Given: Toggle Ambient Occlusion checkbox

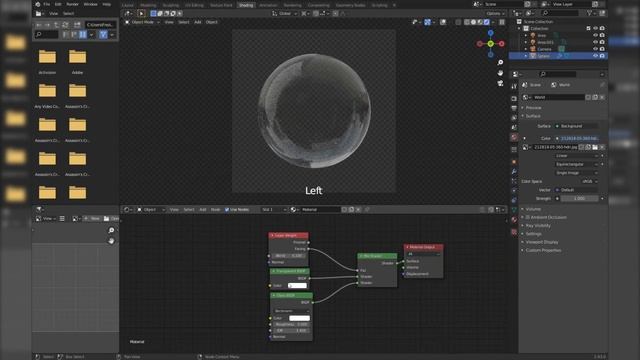Looking at the screenshot, I should [x=528, y=217].
